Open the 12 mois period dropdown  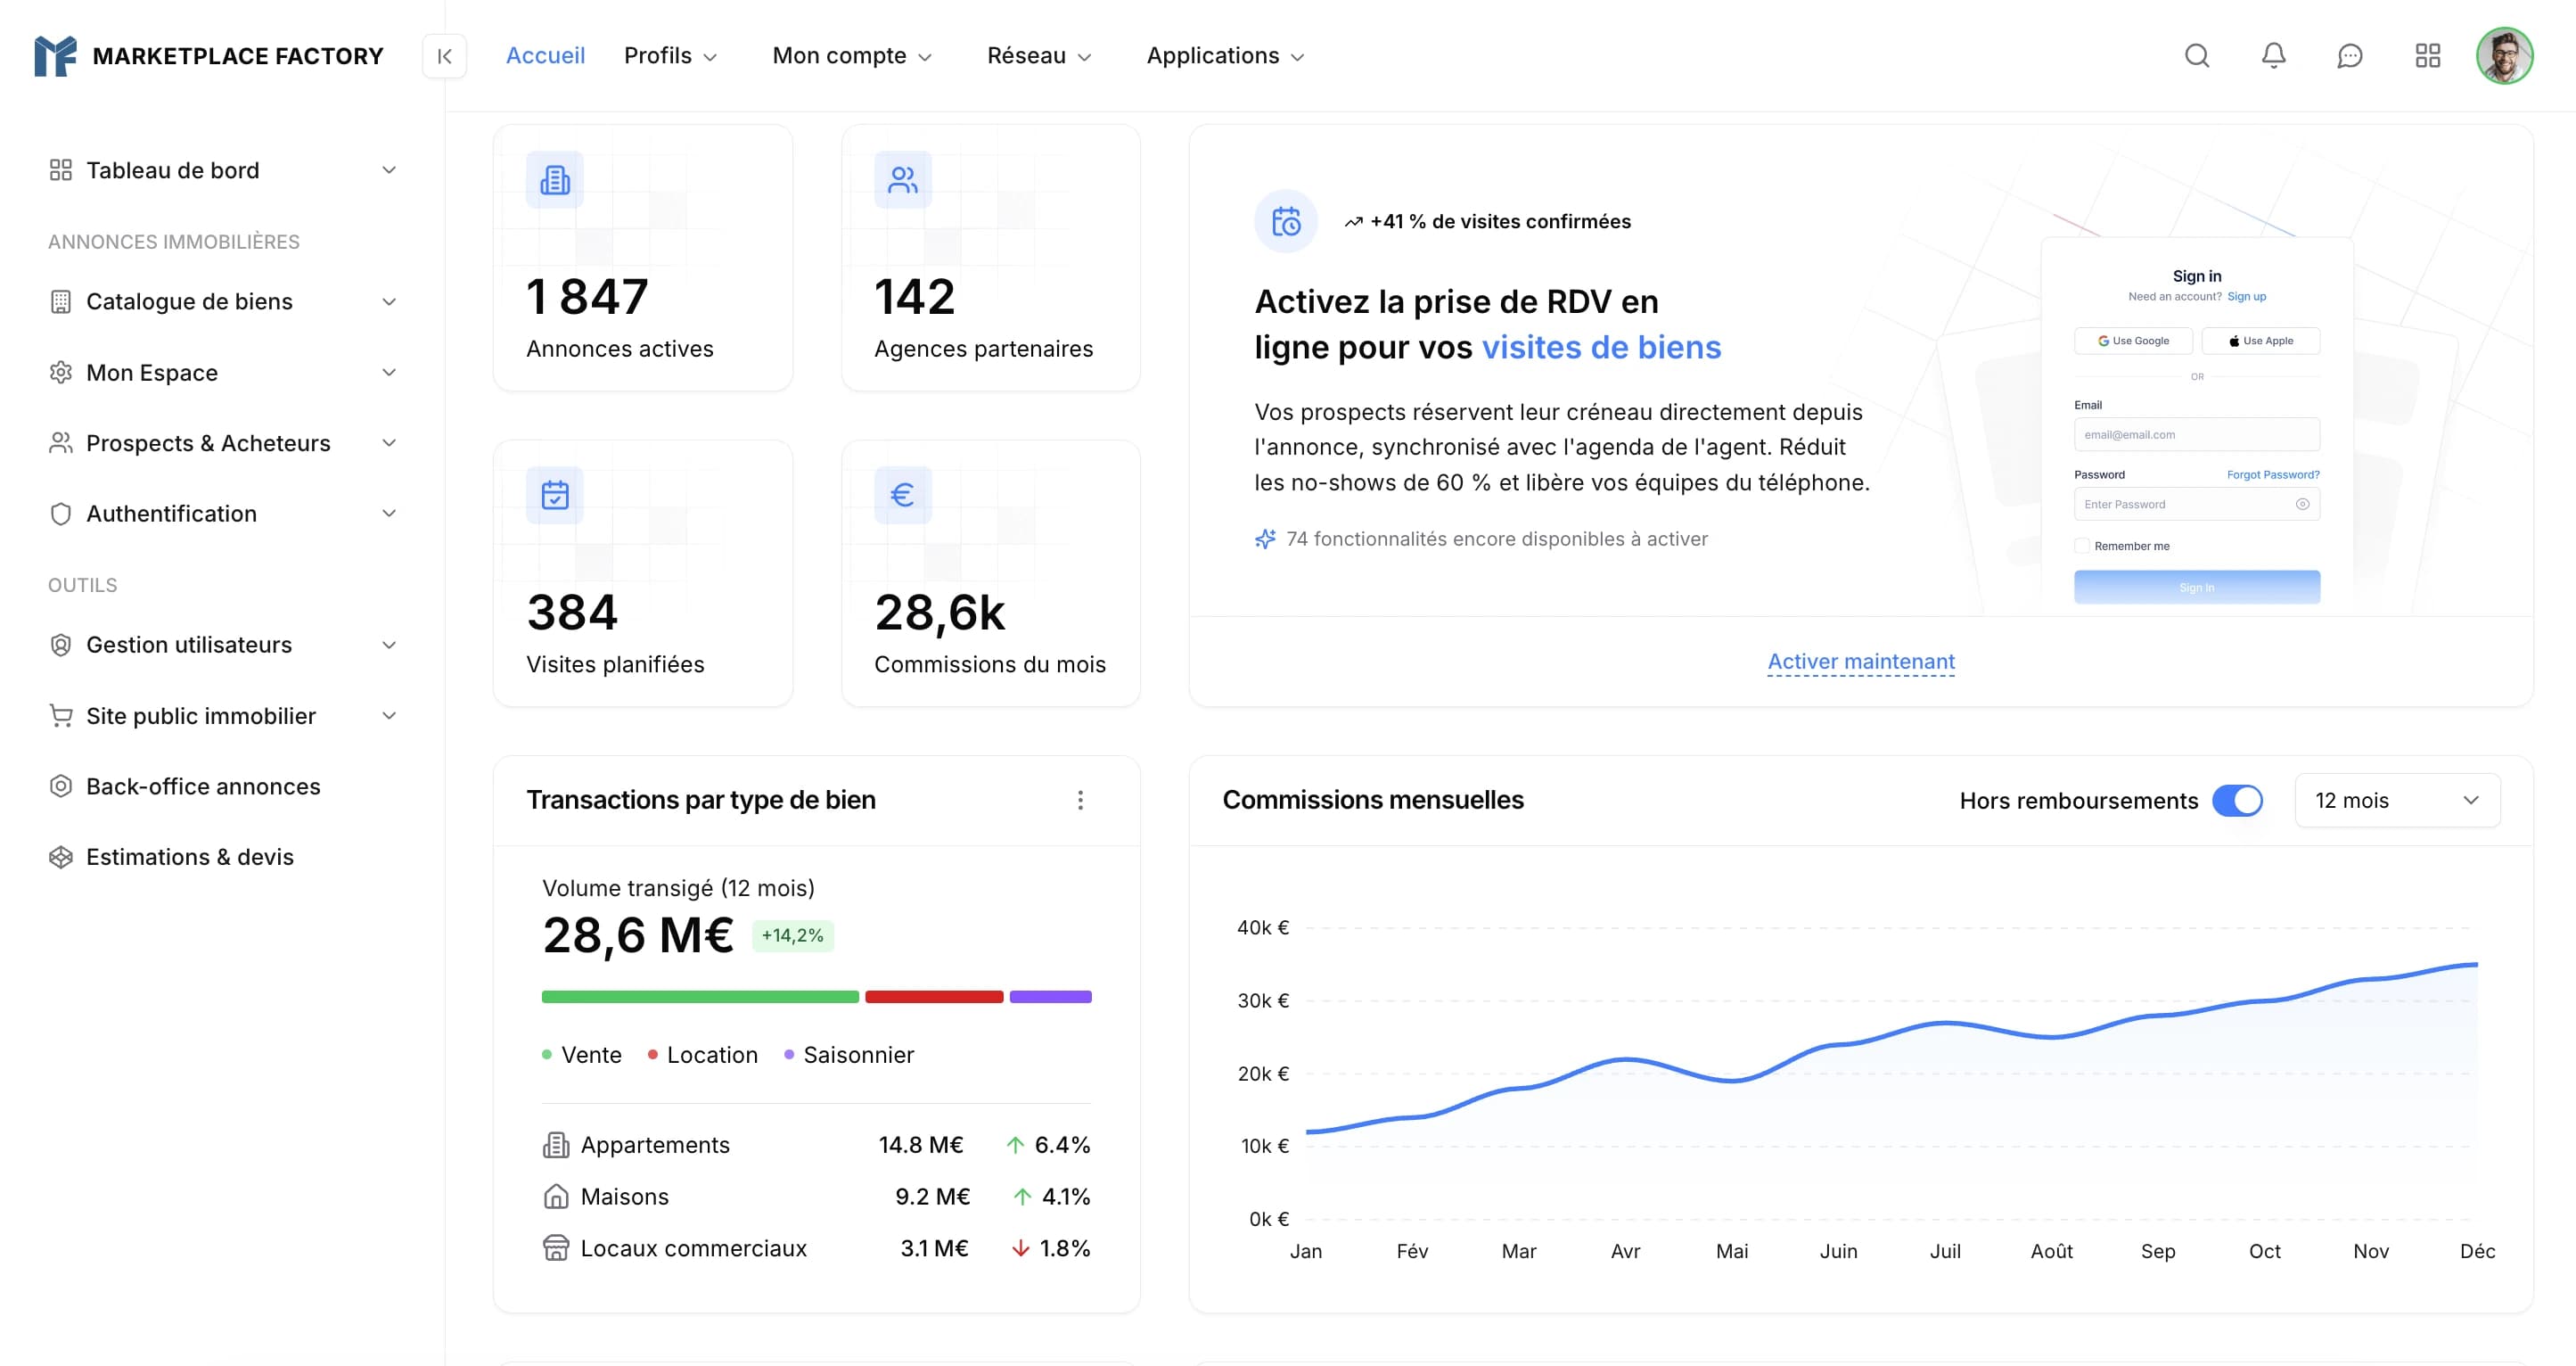pos(2396,800)
